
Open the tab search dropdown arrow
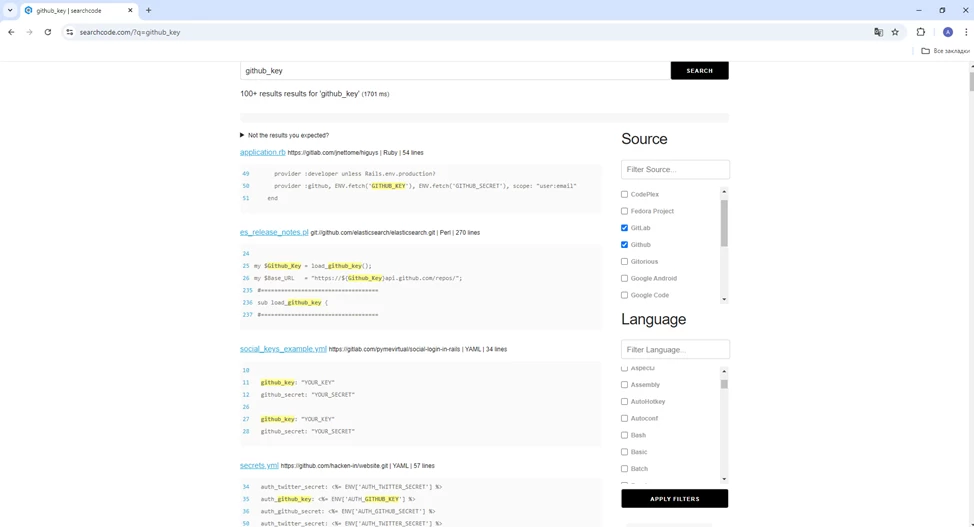point(10,10)
